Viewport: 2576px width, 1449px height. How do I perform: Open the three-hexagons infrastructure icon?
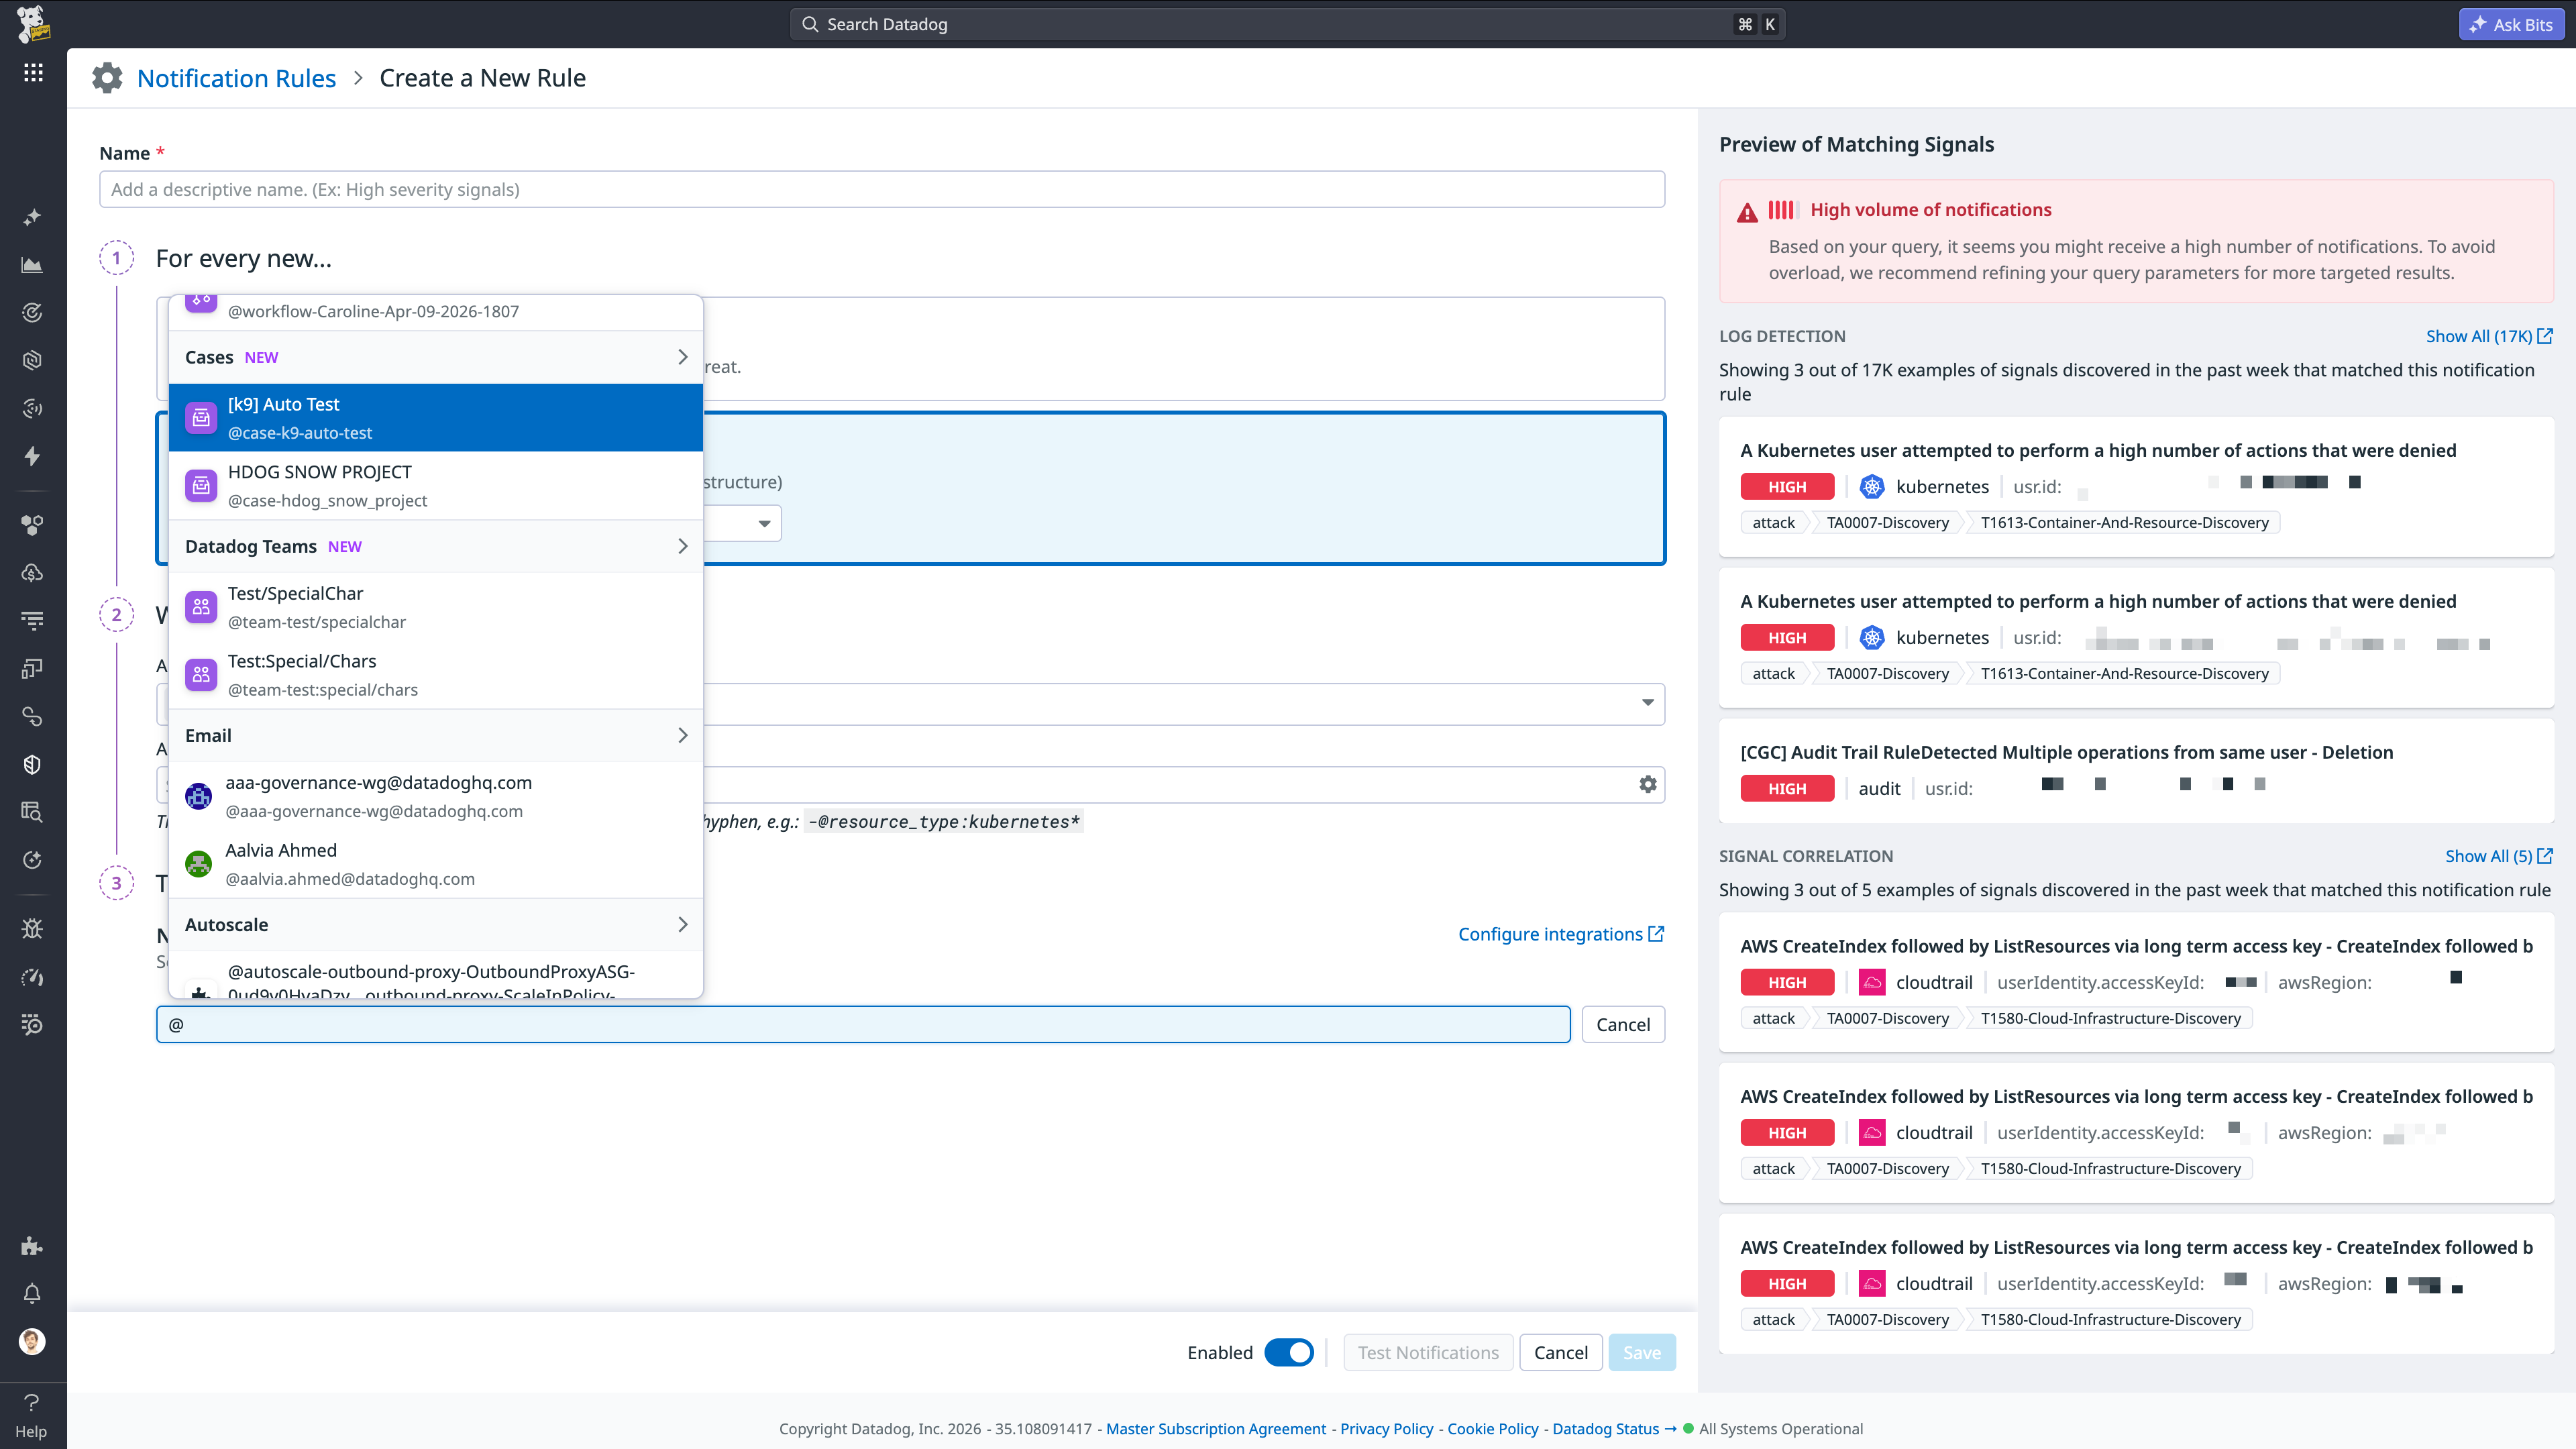[x=33, y=525]
